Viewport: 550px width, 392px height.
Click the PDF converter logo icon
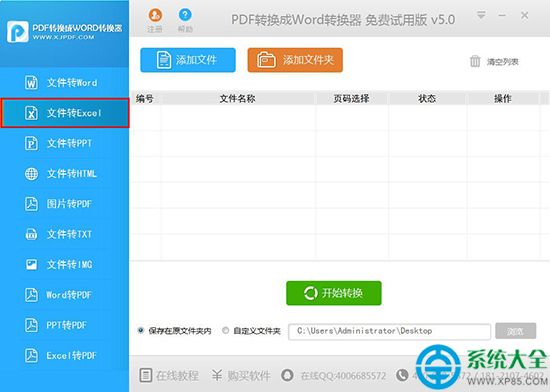point(18,32)
